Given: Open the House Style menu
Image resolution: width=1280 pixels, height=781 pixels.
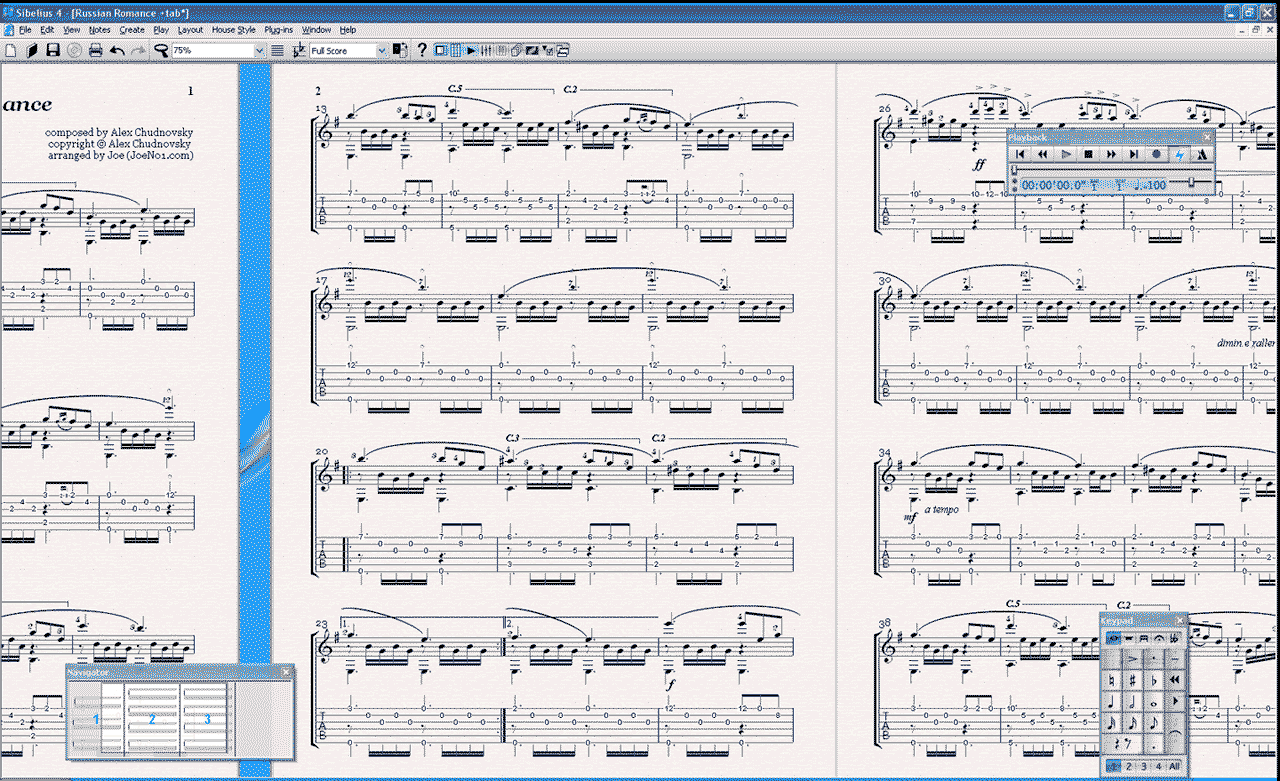Looking at the screenshot, I should pyautogui.click(x=234, y=30).
